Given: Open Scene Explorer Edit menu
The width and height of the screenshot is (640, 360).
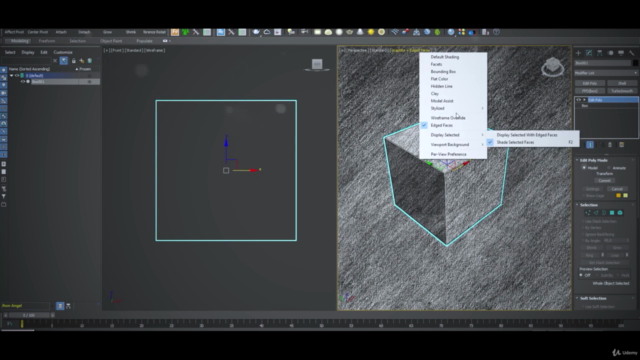Looking at the screenshot, I should pyautogui.click(x=44, y=52).
